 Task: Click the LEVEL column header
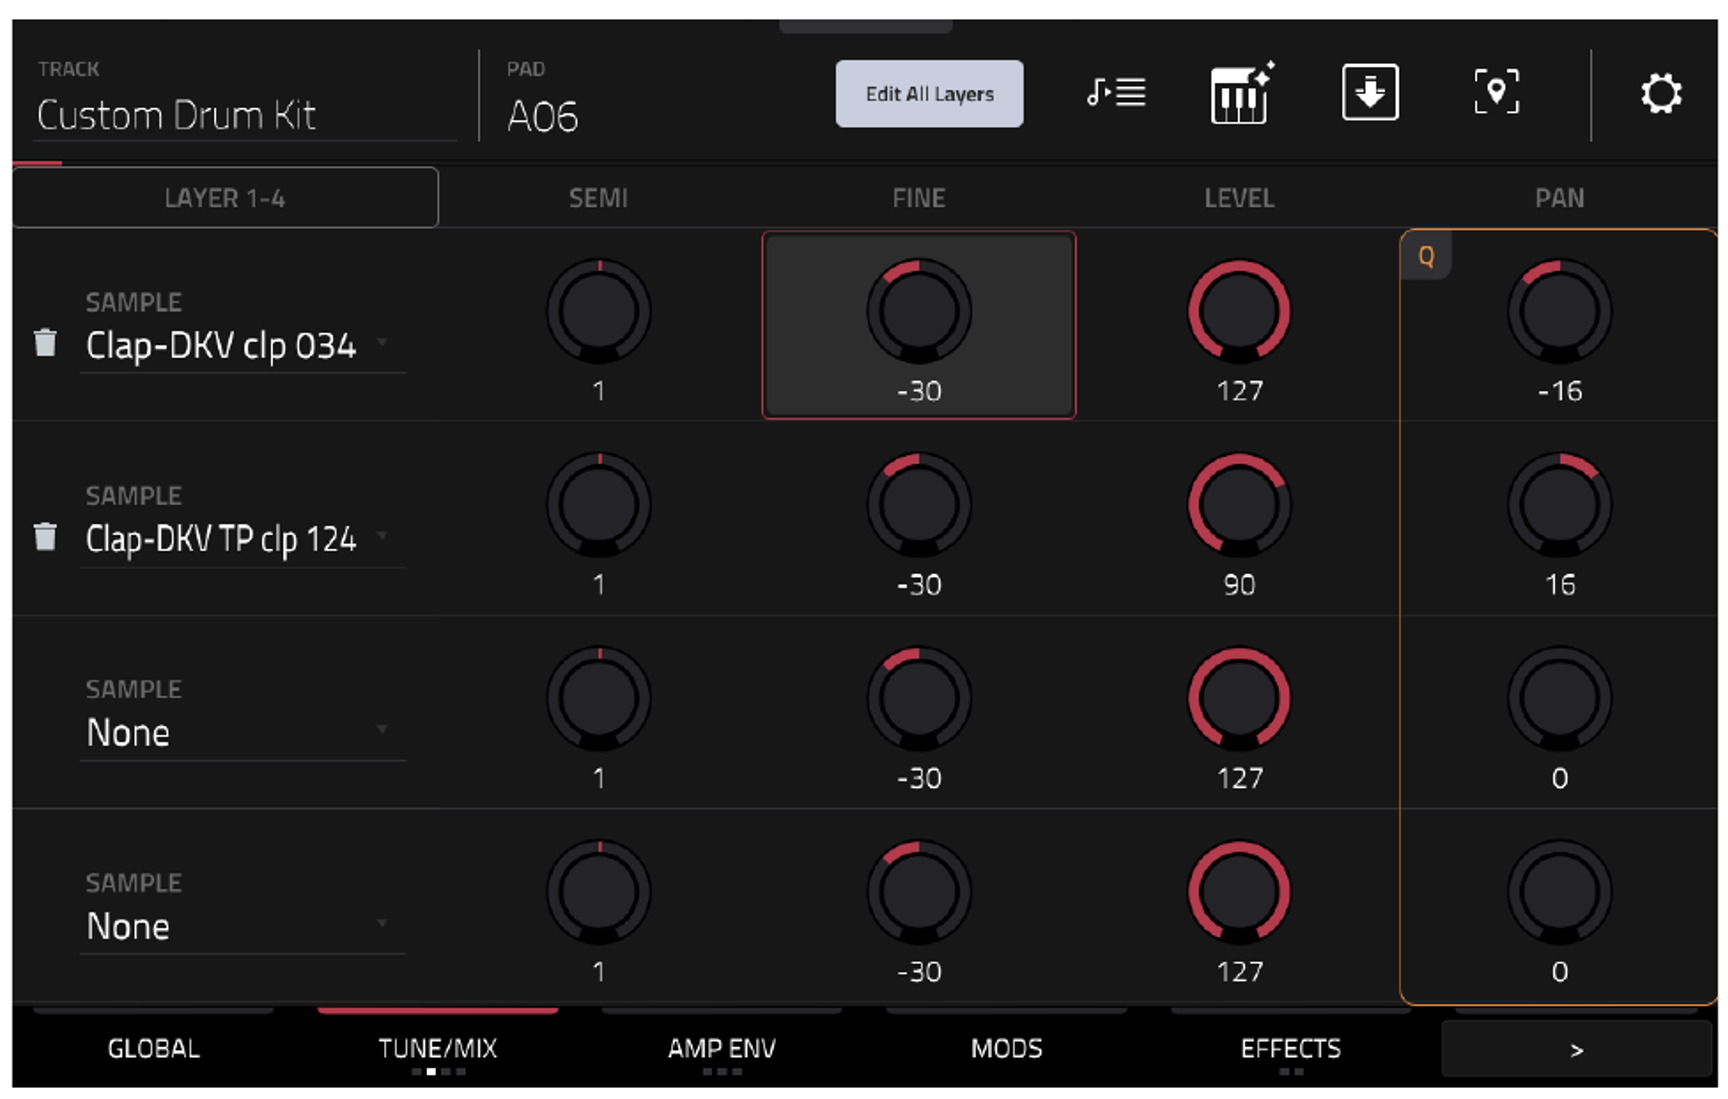pos(1239,198)
